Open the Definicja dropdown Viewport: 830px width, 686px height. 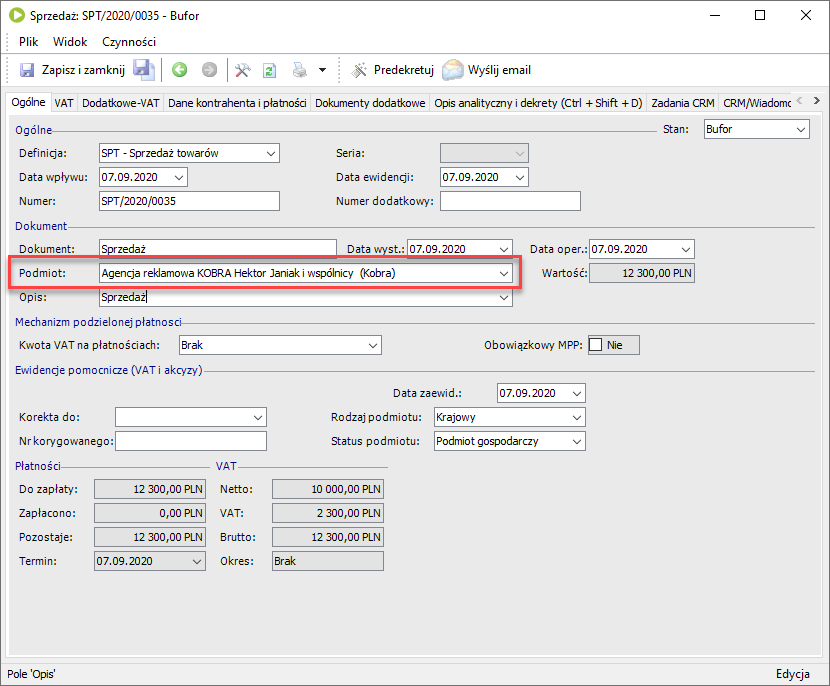271,154
